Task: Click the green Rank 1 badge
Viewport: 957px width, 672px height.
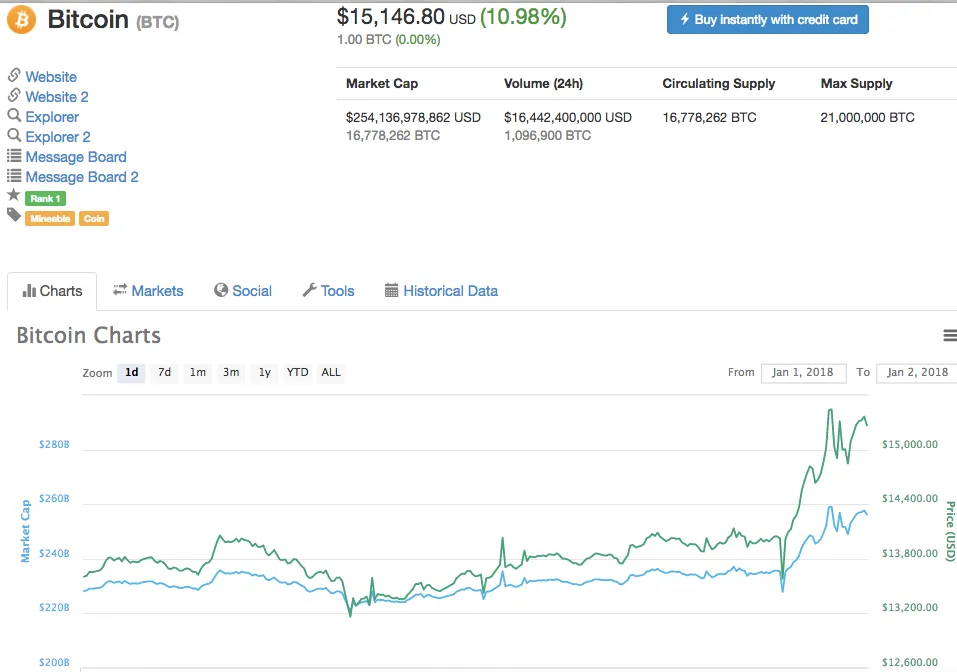Action: click(45, 198)
